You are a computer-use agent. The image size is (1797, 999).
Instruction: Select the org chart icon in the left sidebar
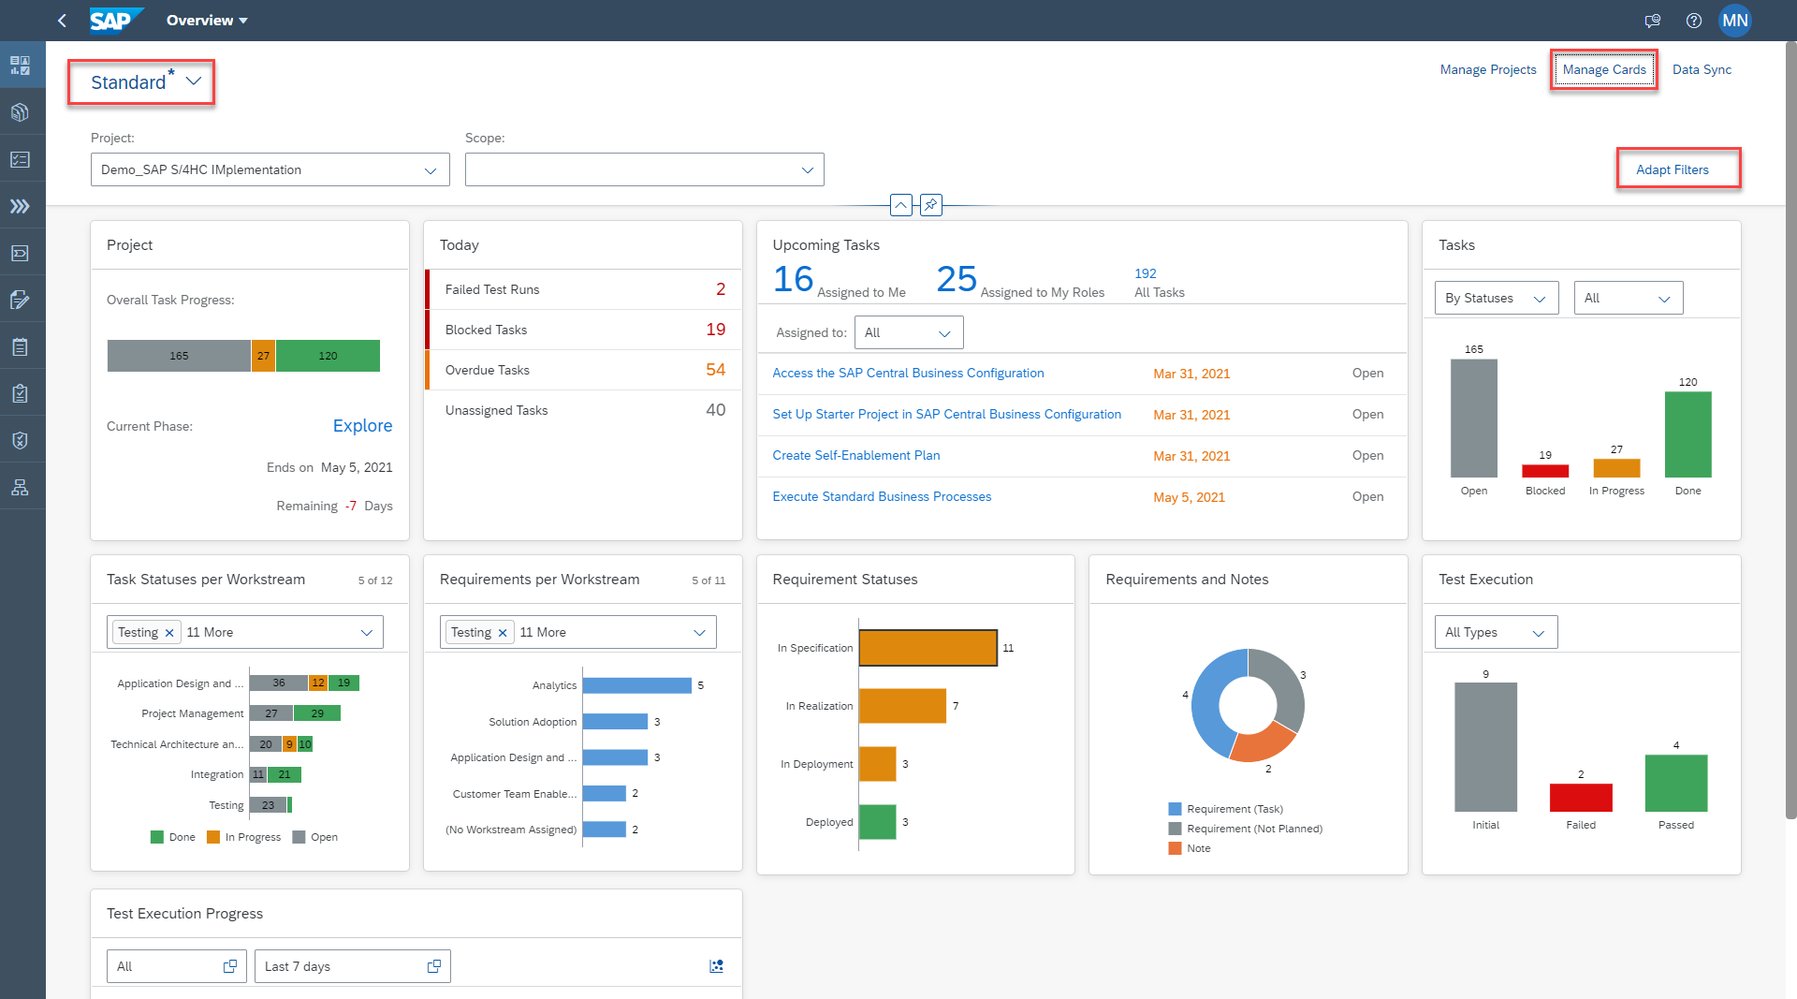click(x=20, y=486)
